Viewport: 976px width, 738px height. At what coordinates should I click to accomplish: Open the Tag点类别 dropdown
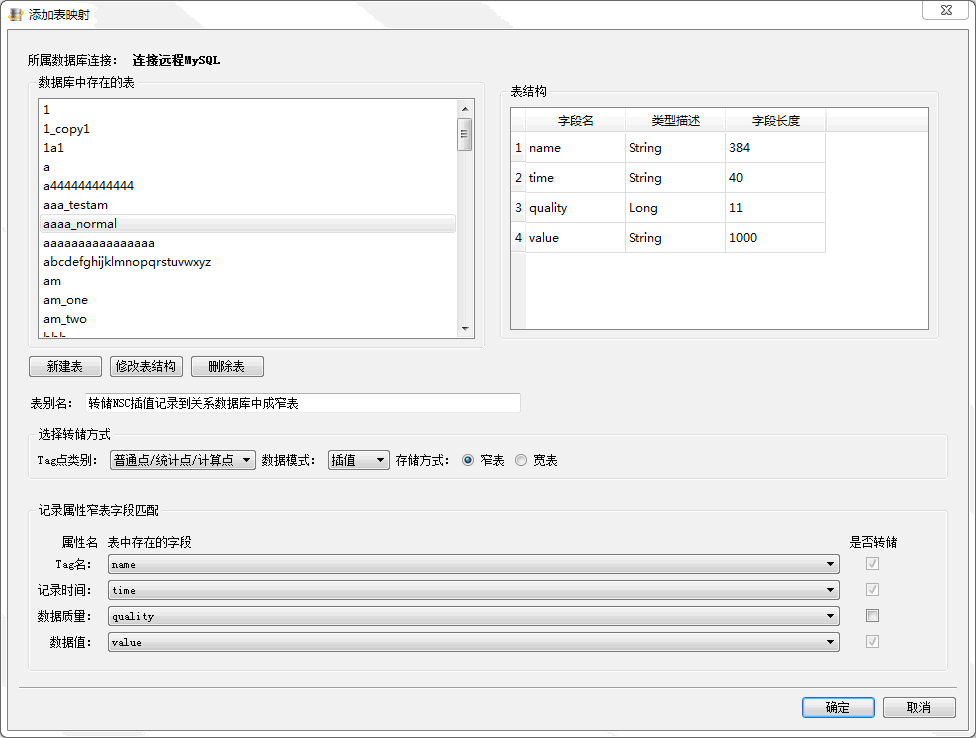(182, 460)
